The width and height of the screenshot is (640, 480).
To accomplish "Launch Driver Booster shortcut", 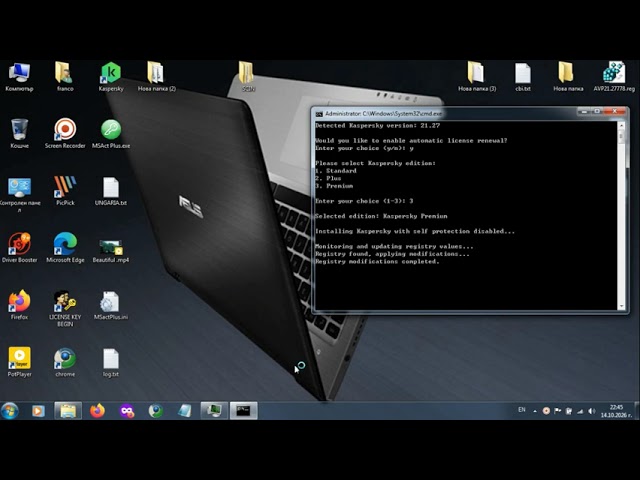I will (19, 248).
